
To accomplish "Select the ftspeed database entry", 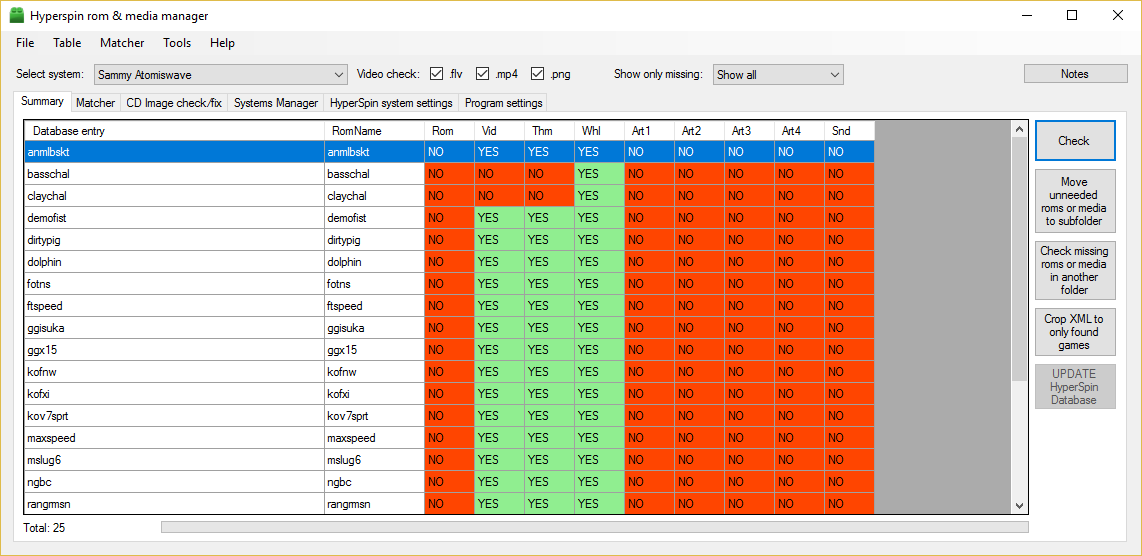I will pos(174,306).
